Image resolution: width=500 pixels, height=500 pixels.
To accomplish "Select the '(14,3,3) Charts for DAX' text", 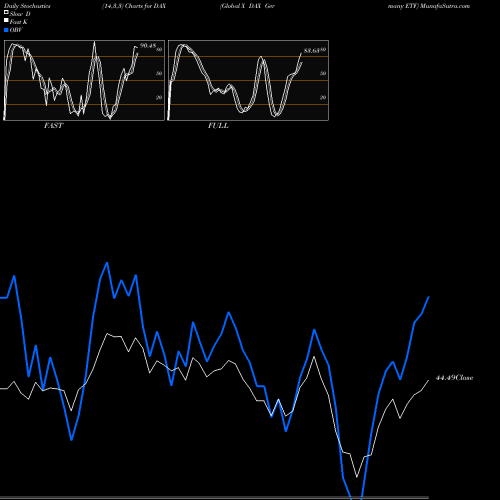I will coord(134,6).
